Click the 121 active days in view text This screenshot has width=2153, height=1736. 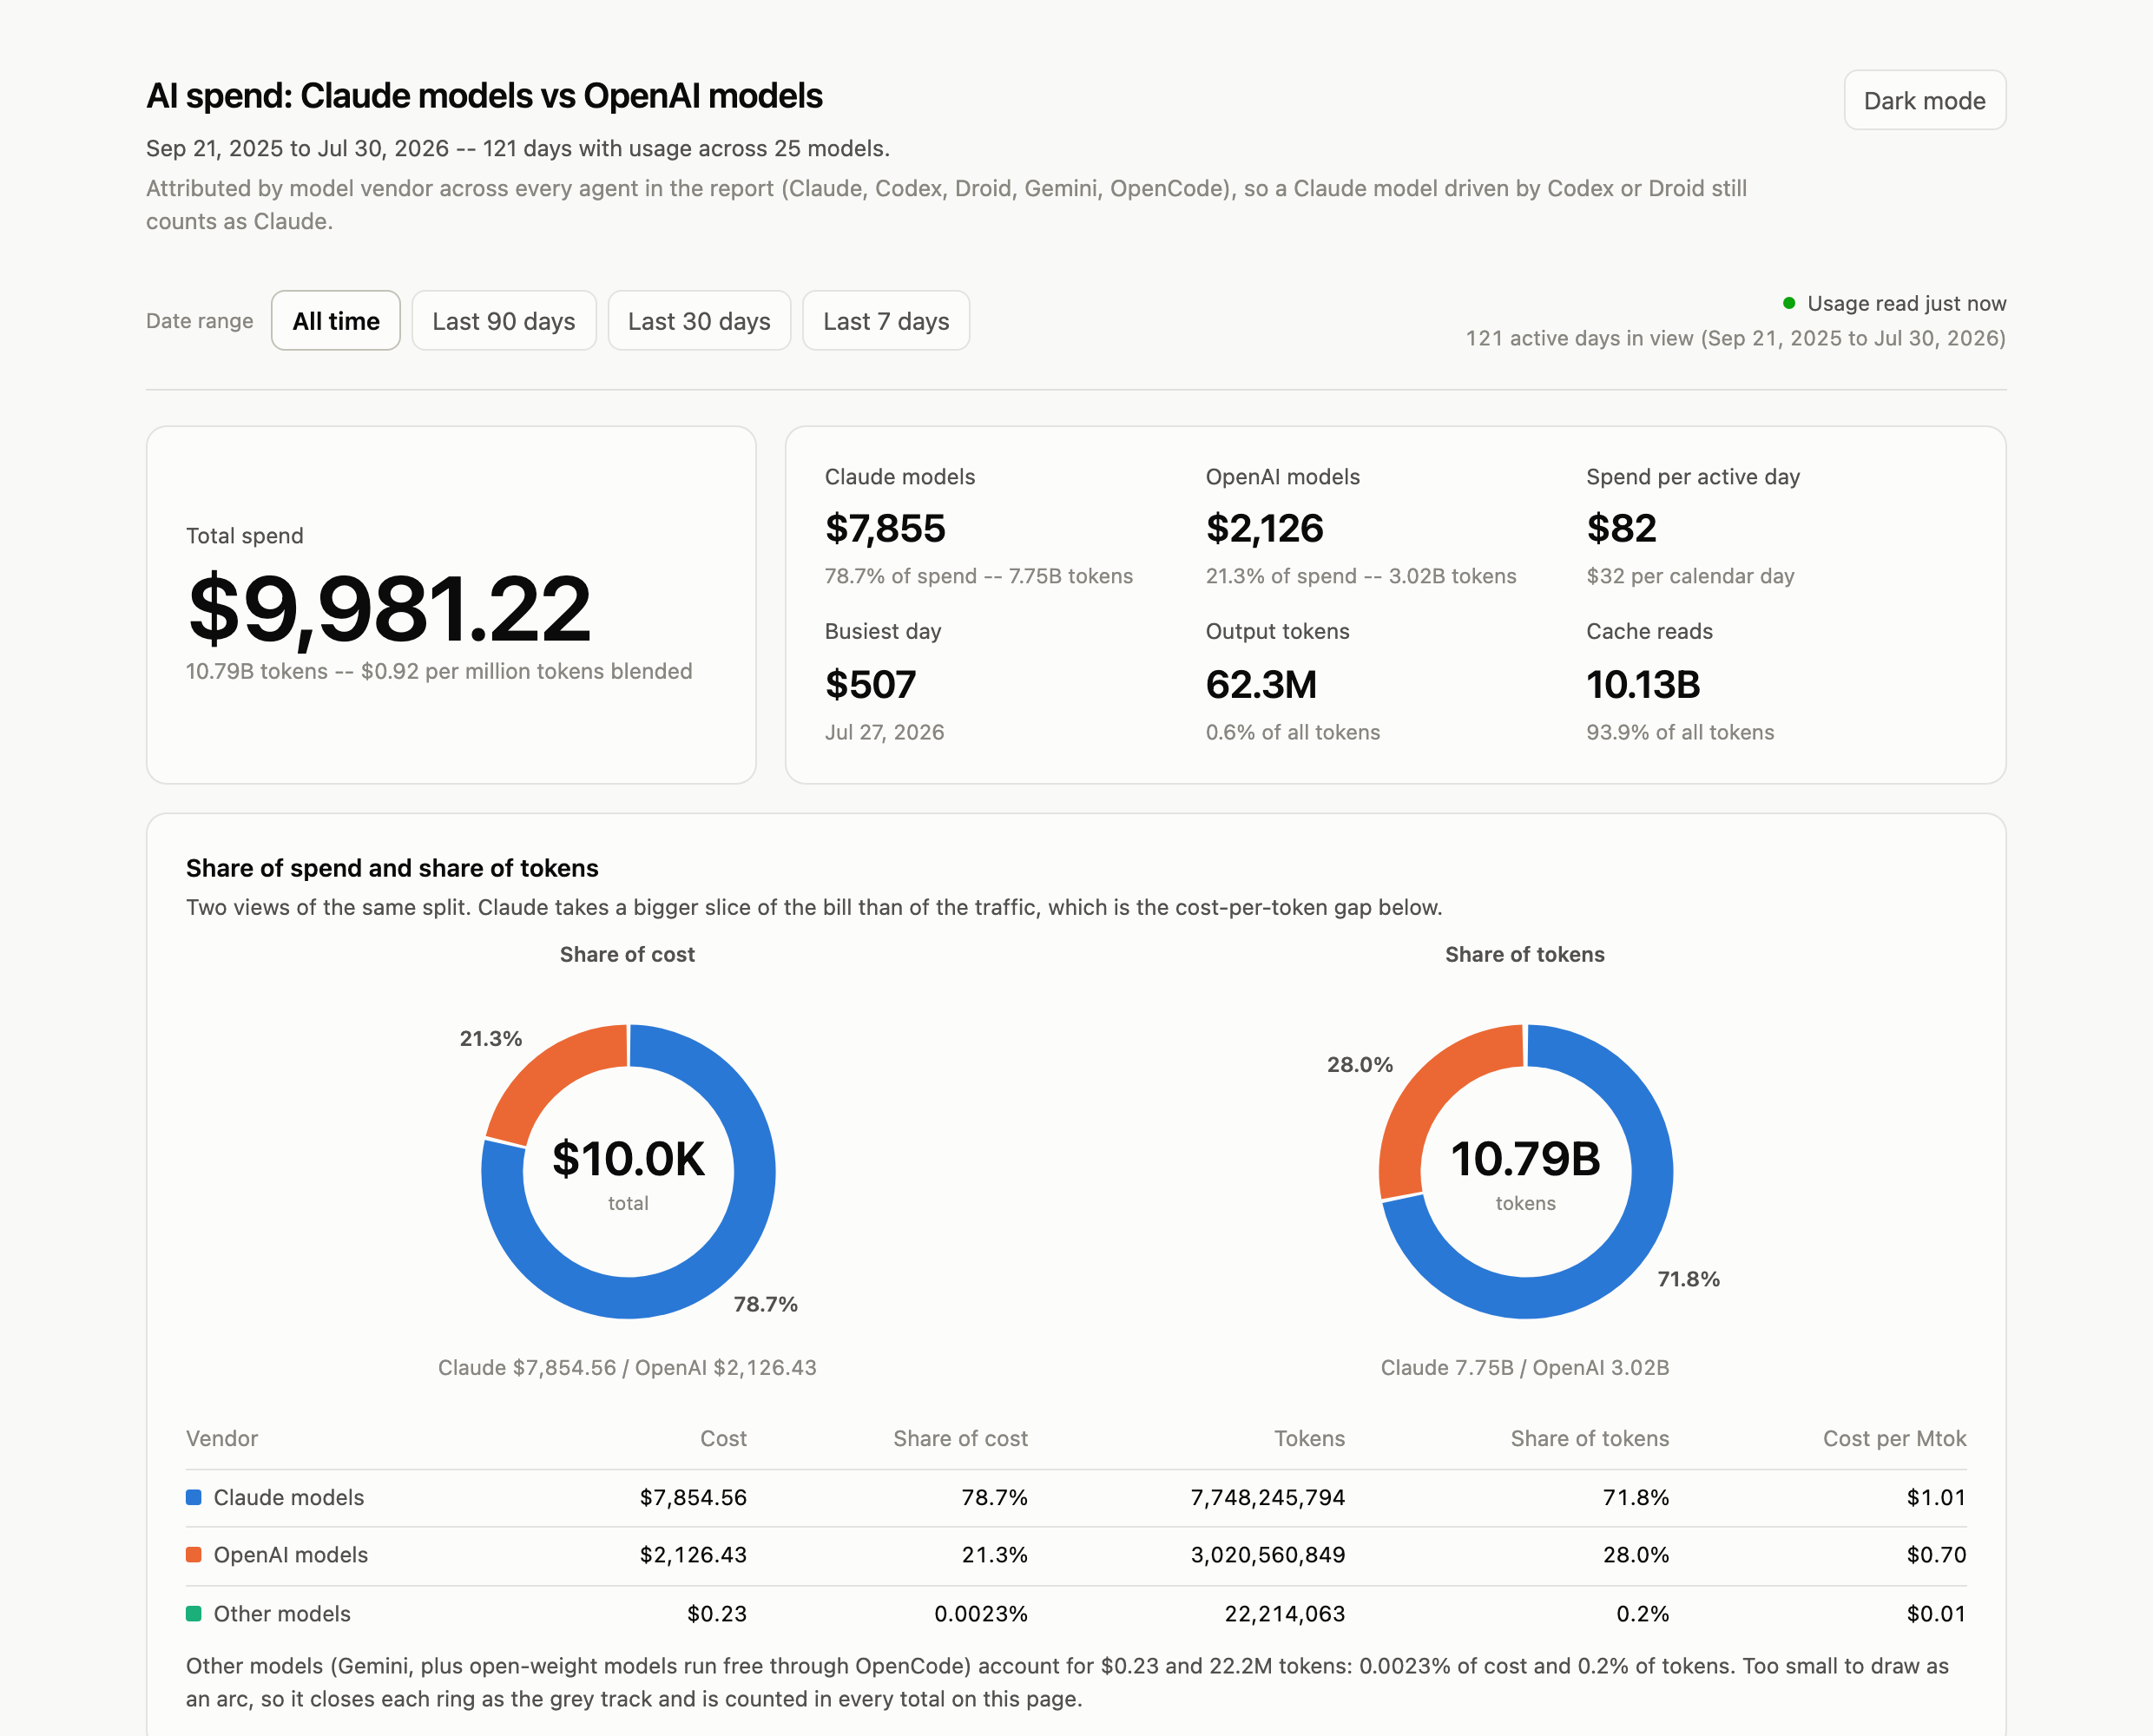tap(1735, 338)
